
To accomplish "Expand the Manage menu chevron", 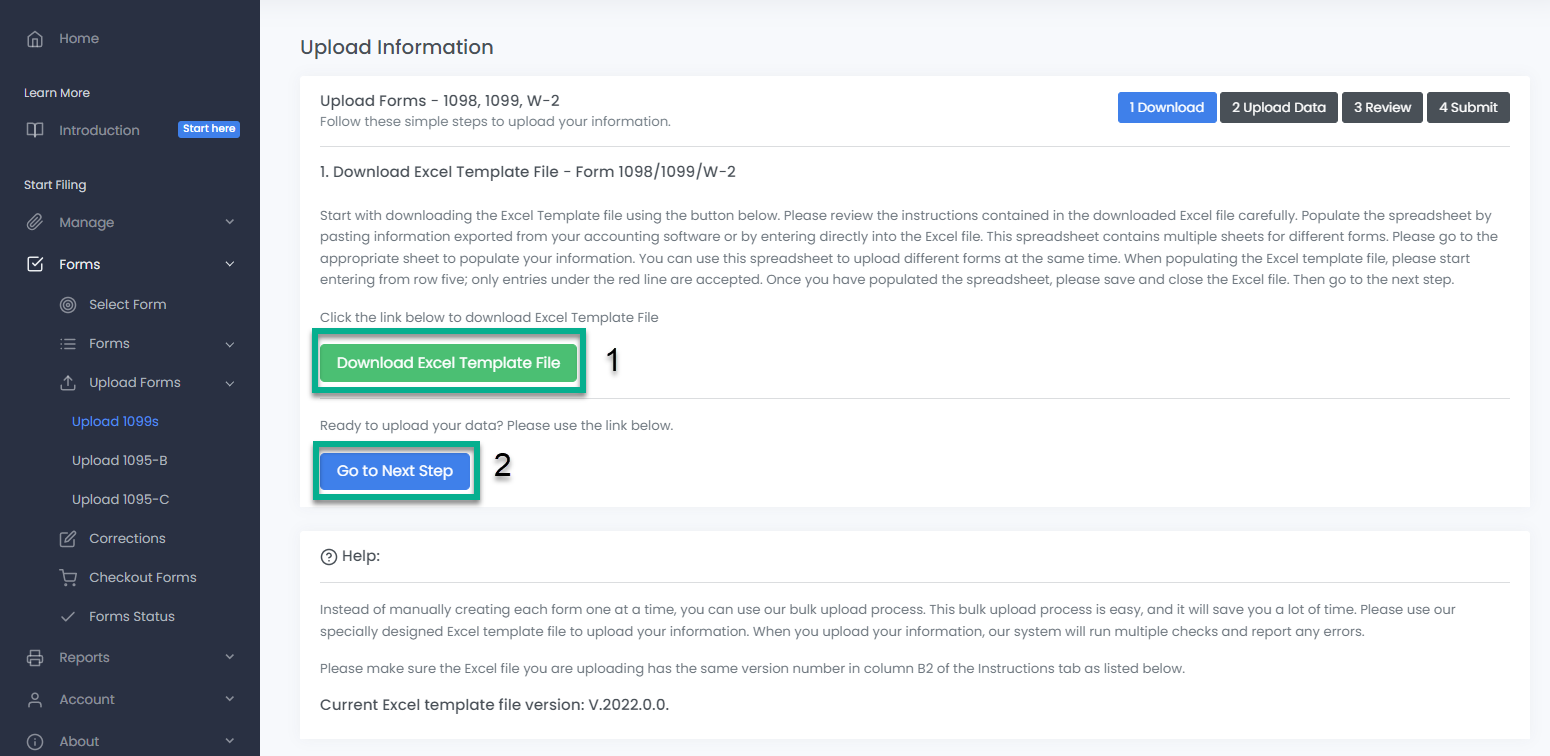I will coord(229,222).
